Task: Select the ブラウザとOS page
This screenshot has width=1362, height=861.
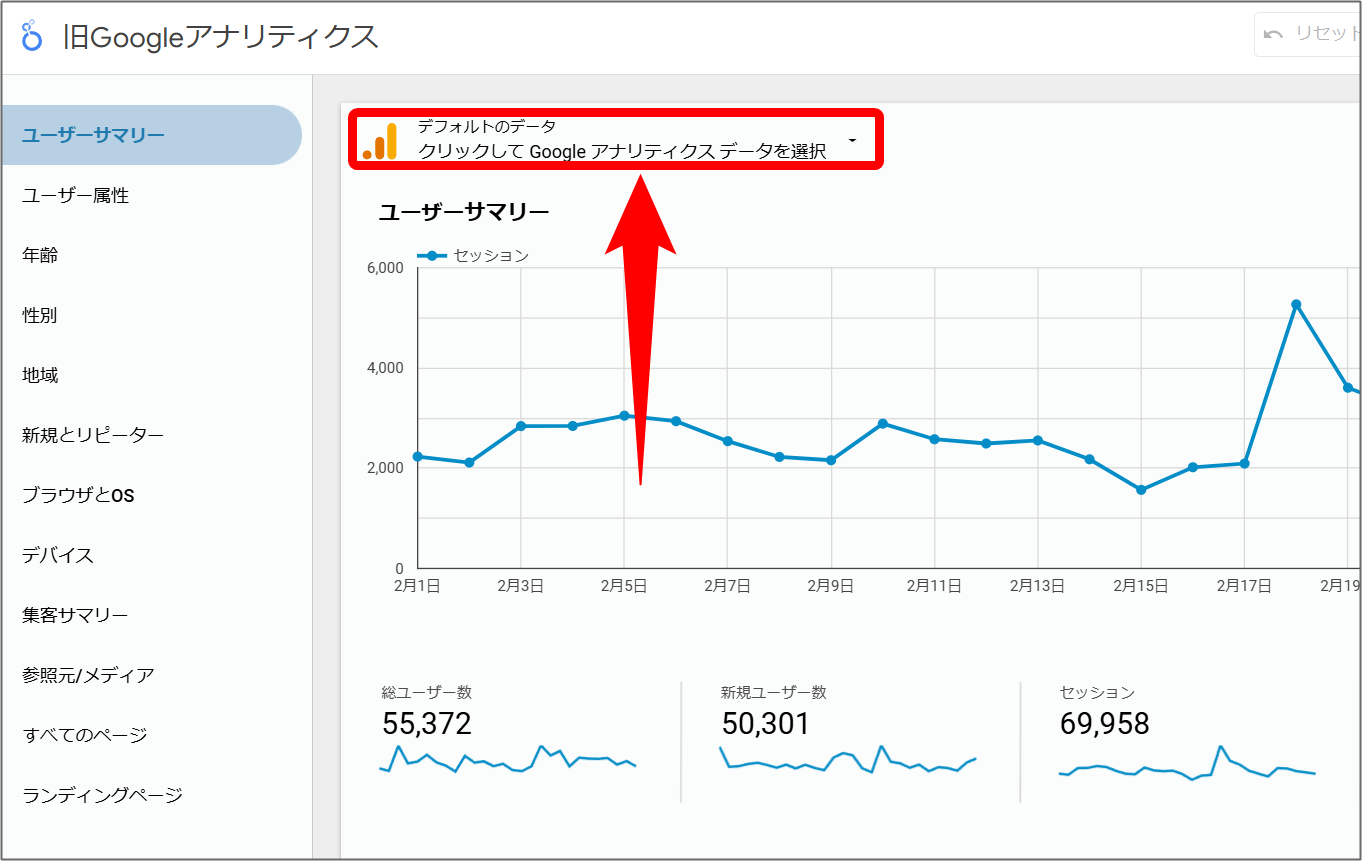Action: 78,496
